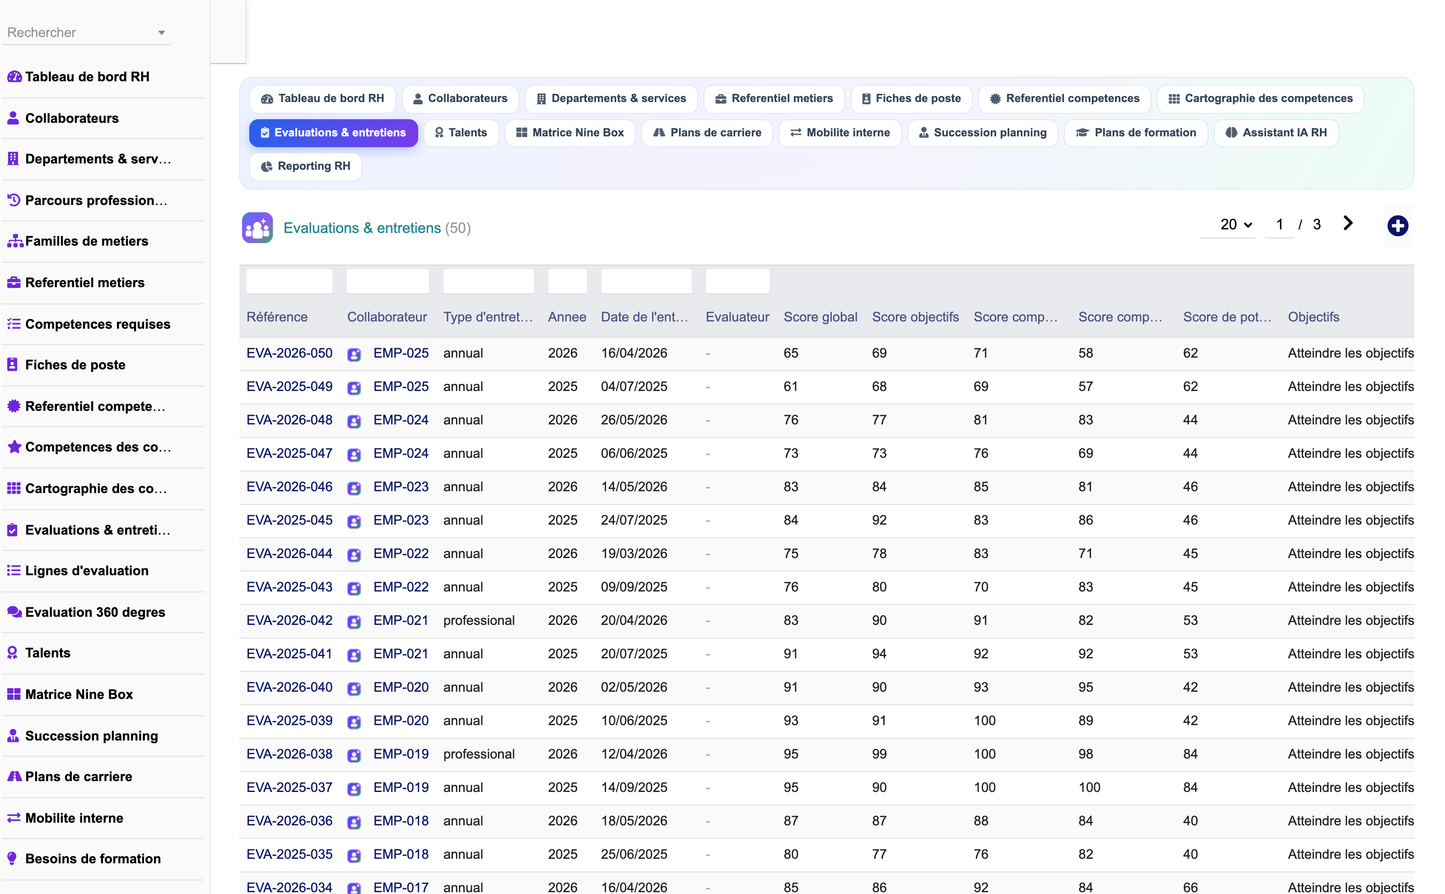Go to next page with chevron arrow
This screenshot has width=1445, height=894.
[1348, 224]
